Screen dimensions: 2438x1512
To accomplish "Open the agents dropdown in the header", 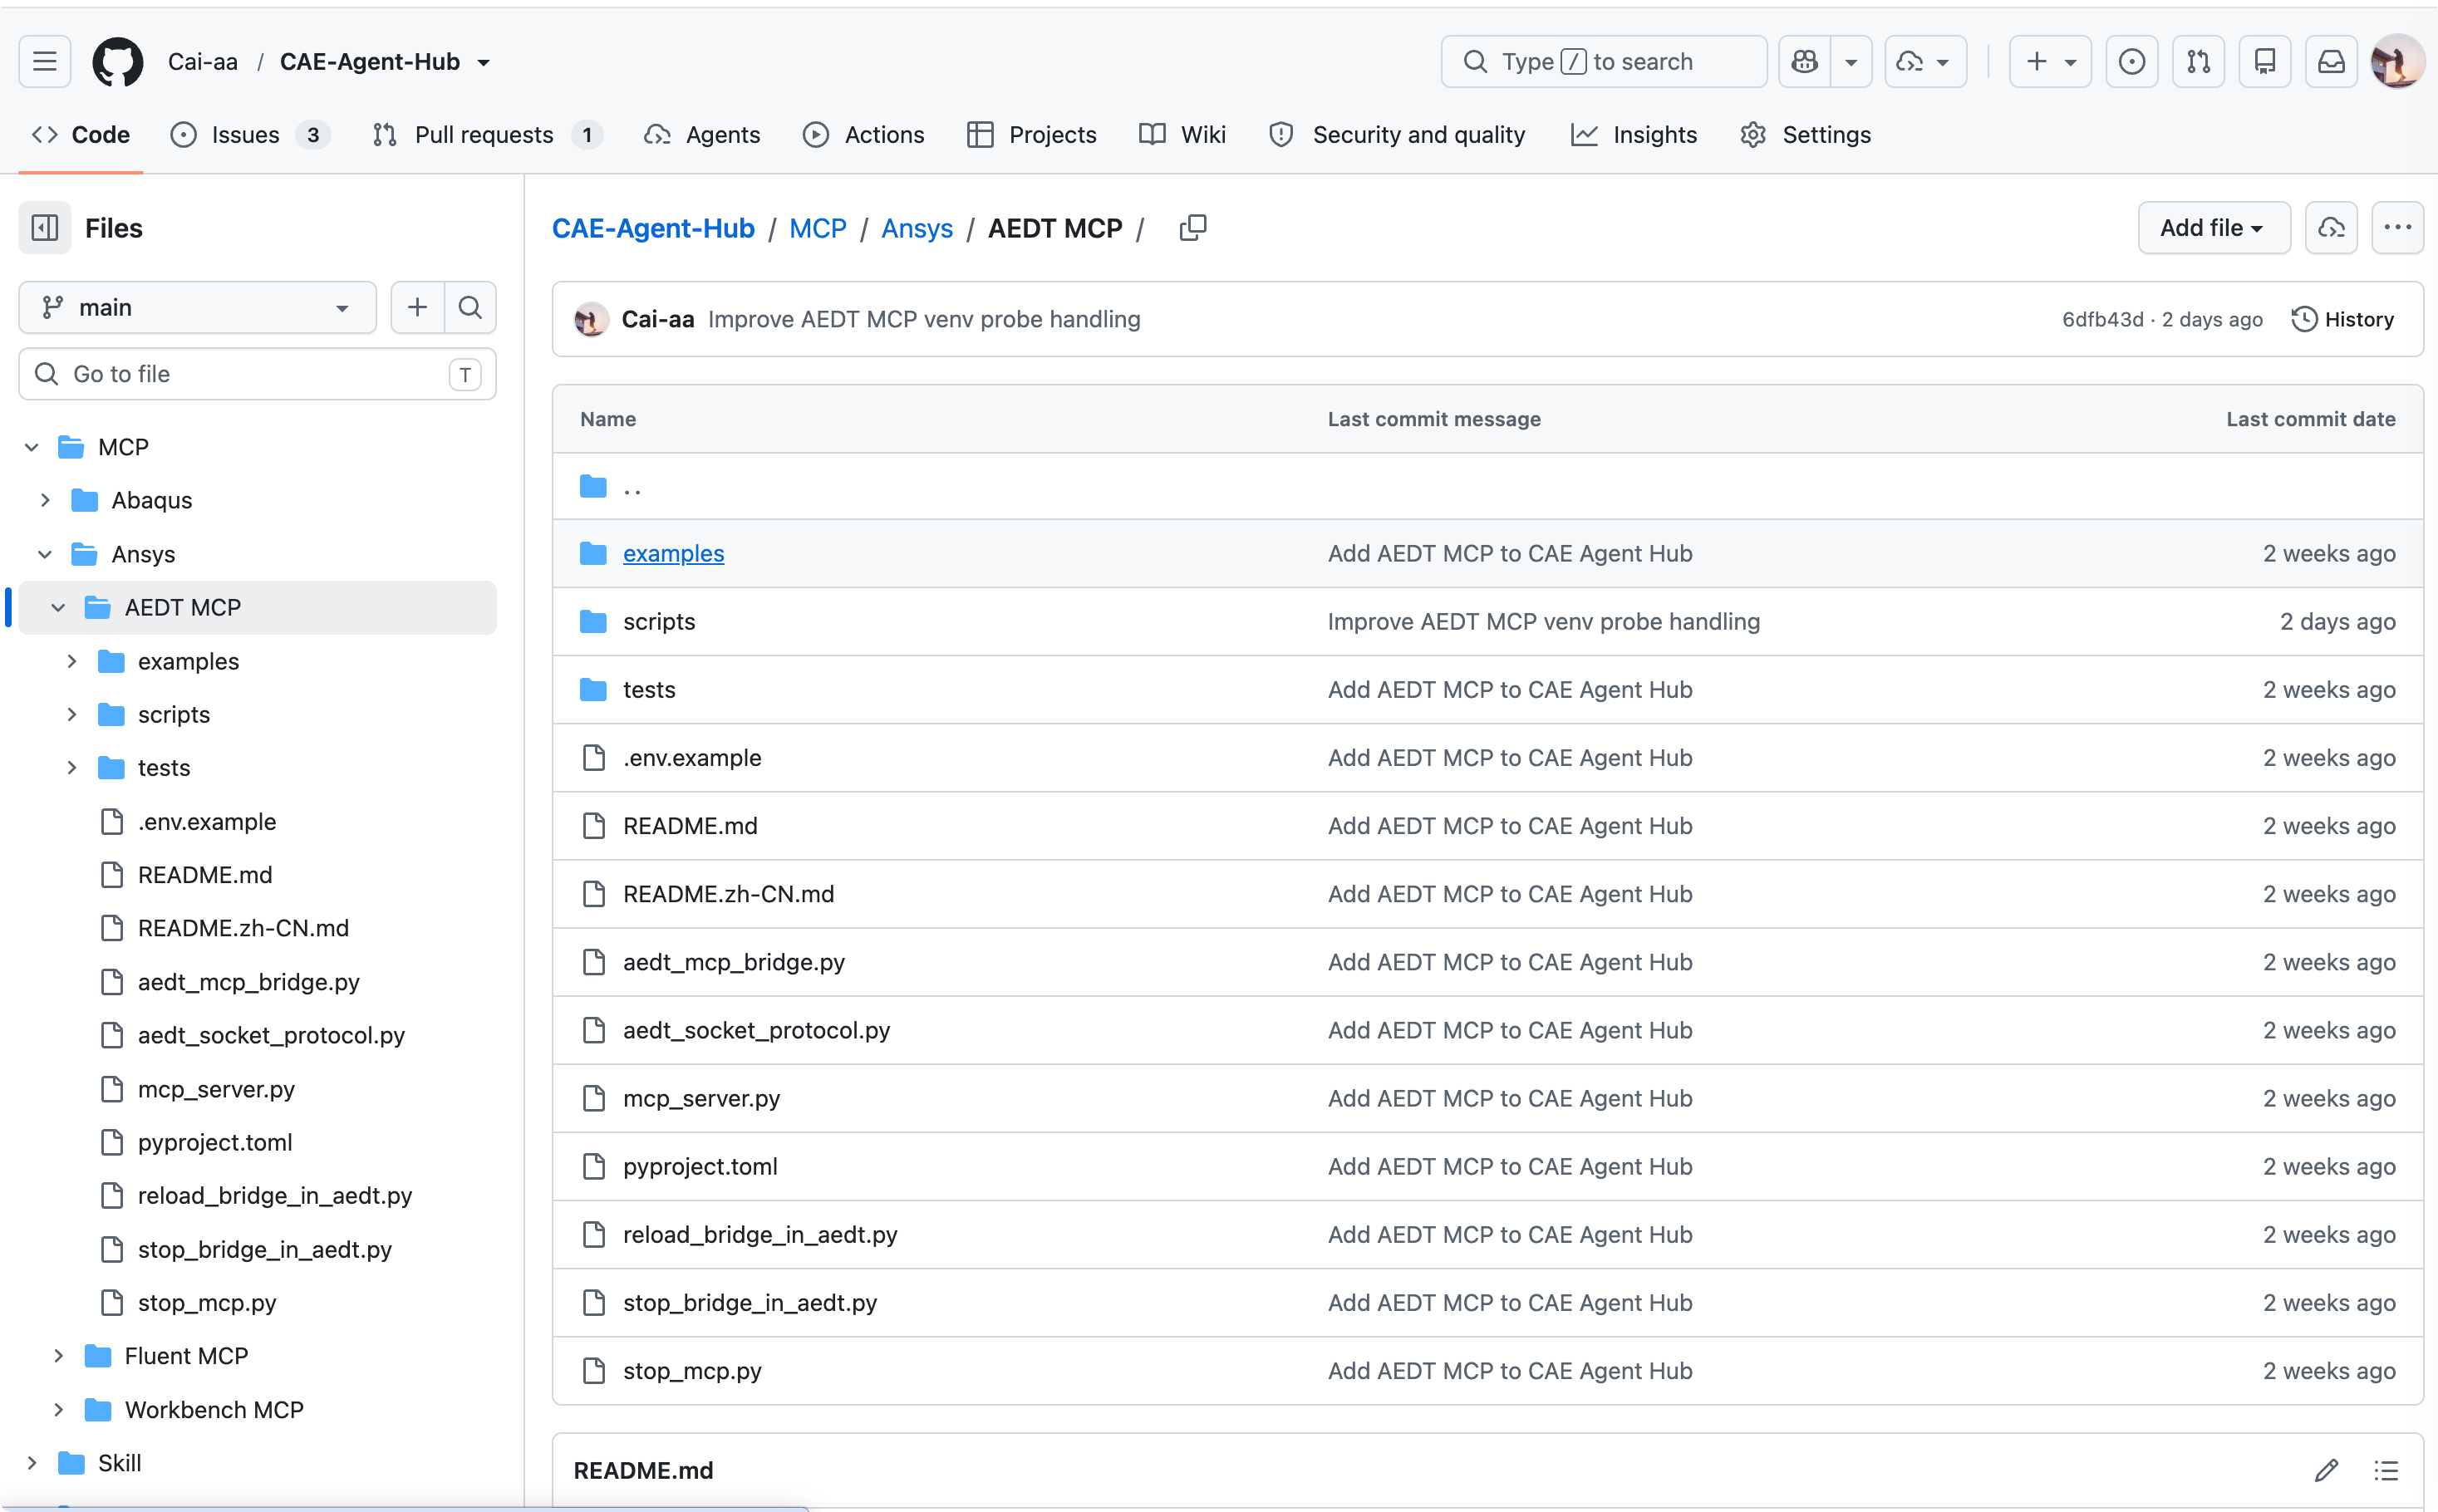I will [x=1925, y=62].
